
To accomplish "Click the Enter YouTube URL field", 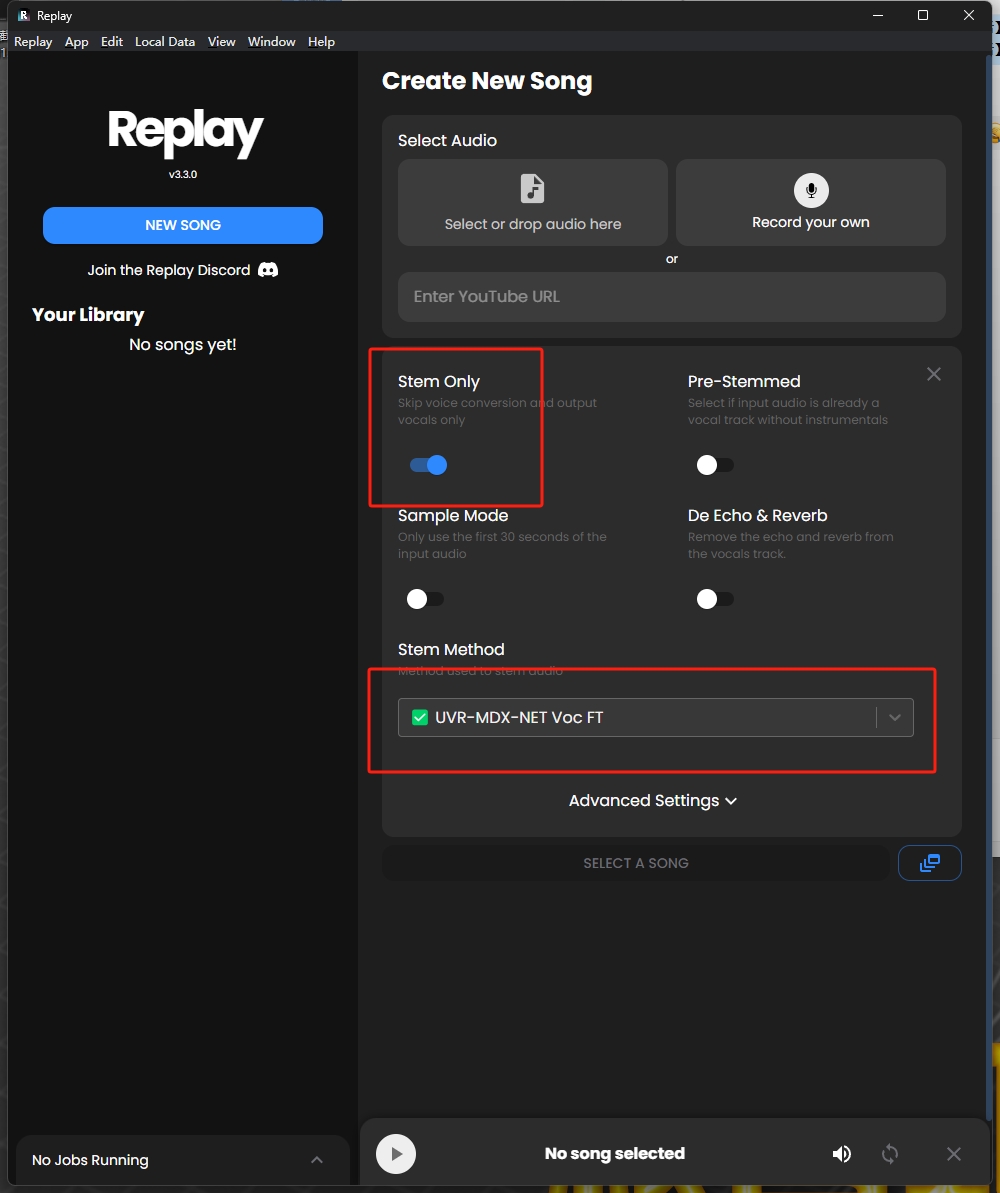I will (672, 297).
